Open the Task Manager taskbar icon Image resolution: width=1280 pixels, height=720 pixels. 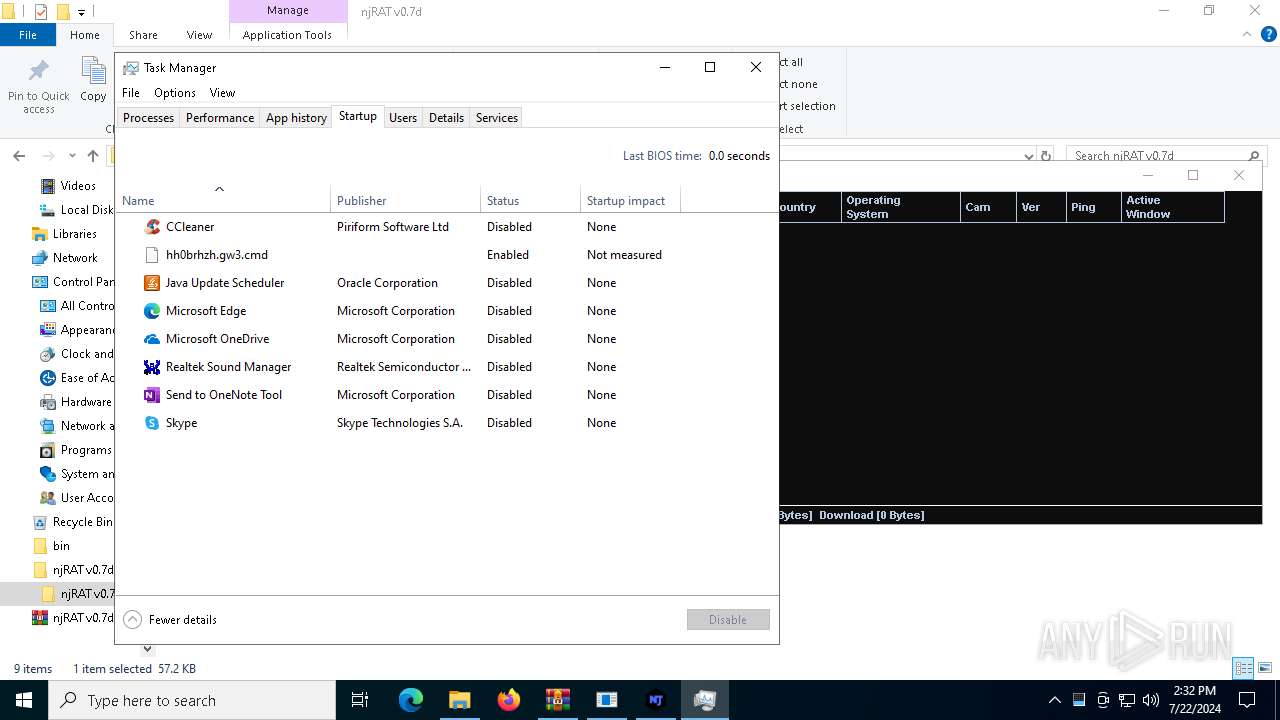[x=705, y=700]
